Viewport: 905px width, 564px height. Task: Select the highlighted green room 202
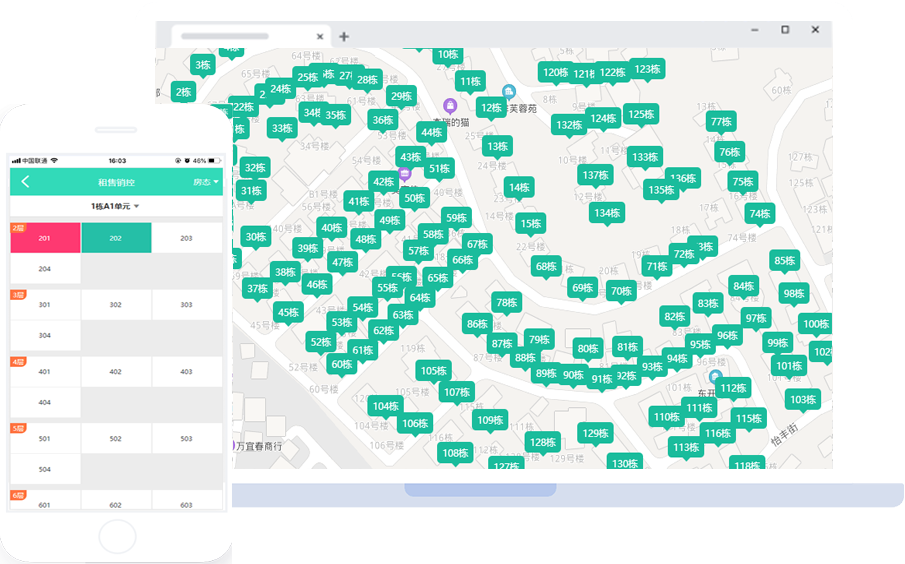pyautogui.click(x=116, y=238)
